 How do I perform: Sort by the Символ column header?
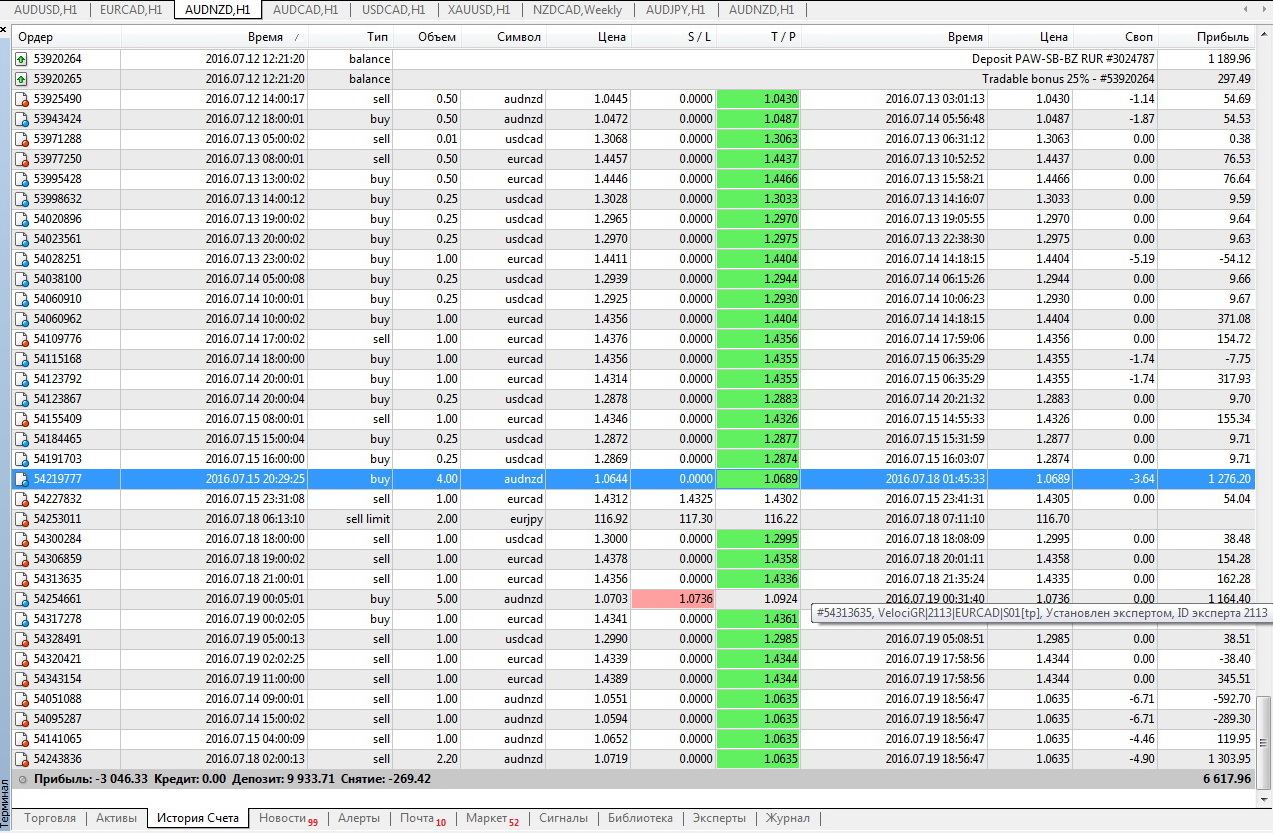pyautogui.click(x=504, y=37)
